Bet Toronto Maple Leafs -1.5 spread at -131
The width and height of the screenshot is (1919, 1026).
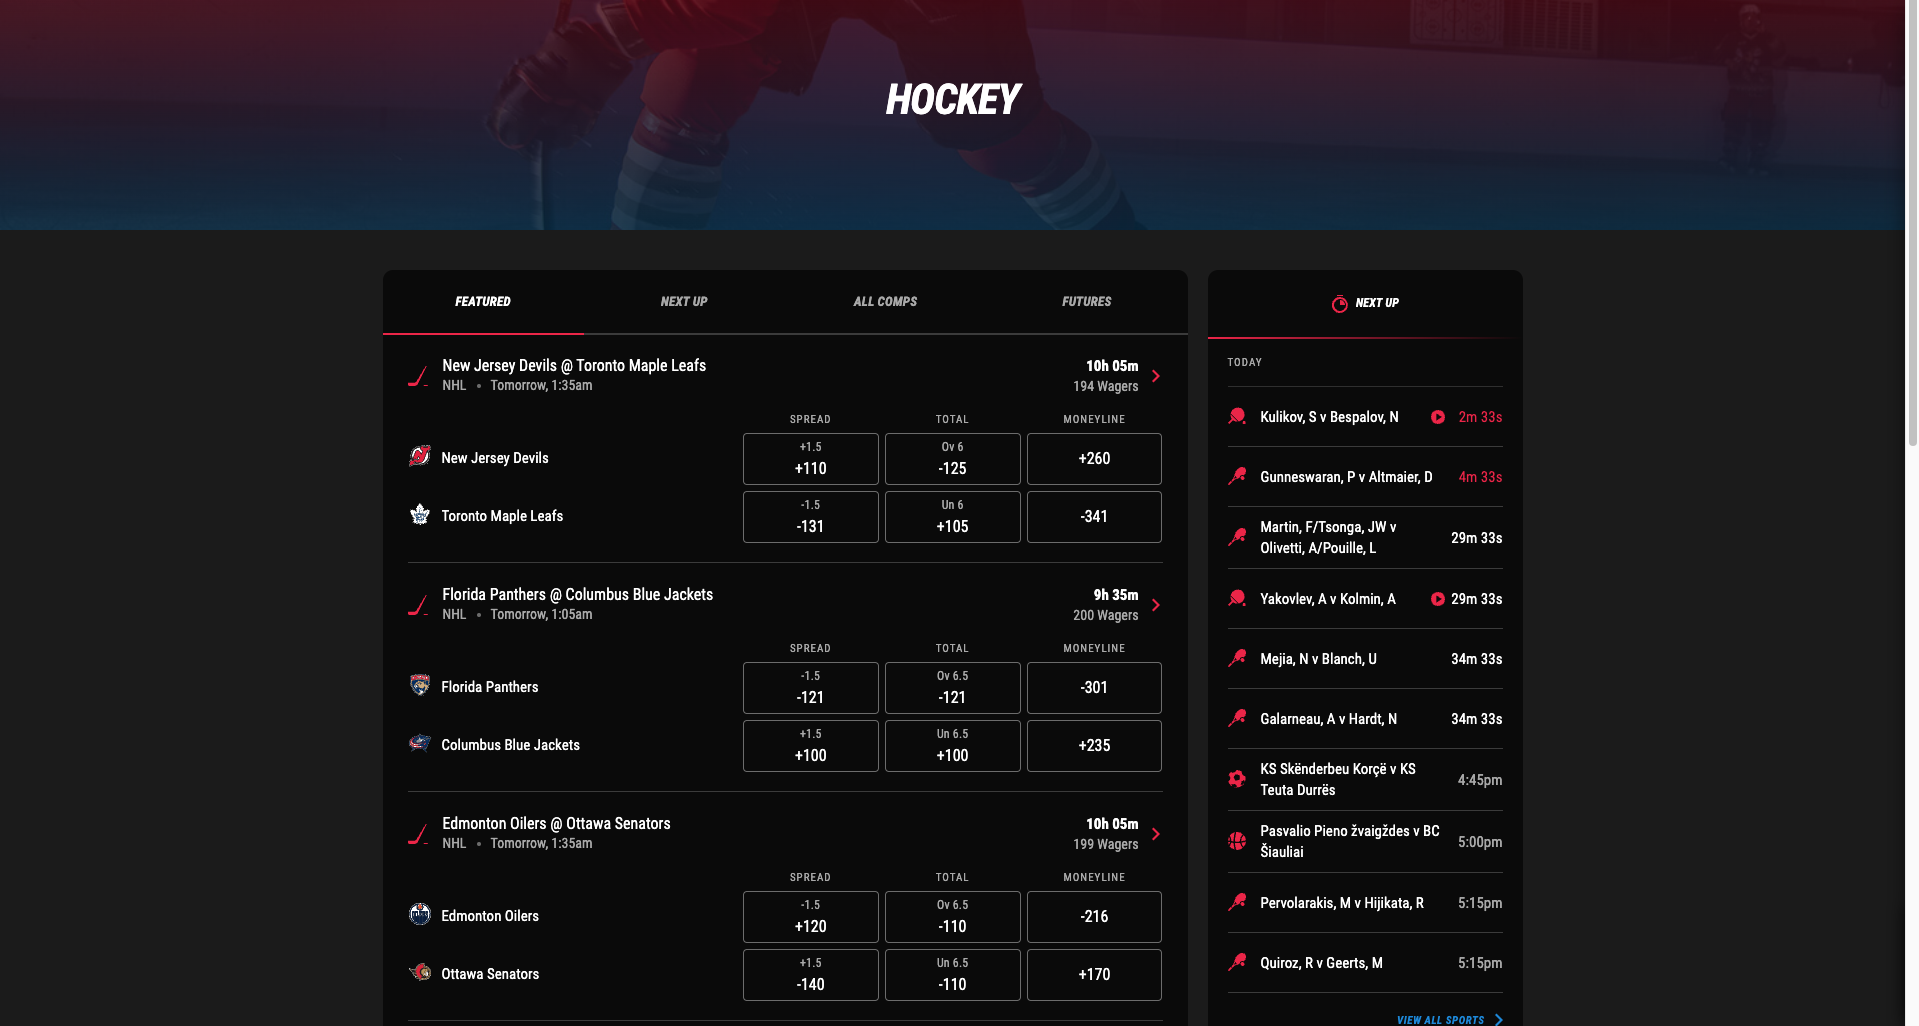(811, 517)
